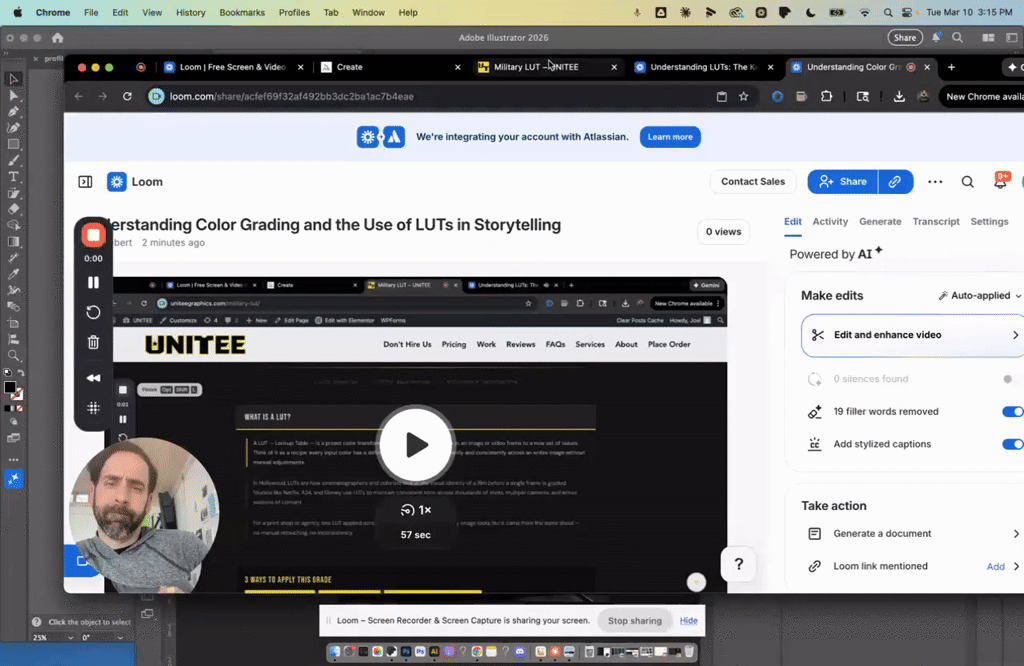
Task: Activate the Zoom tool in Illustrator
Action: tap(13, 356)
